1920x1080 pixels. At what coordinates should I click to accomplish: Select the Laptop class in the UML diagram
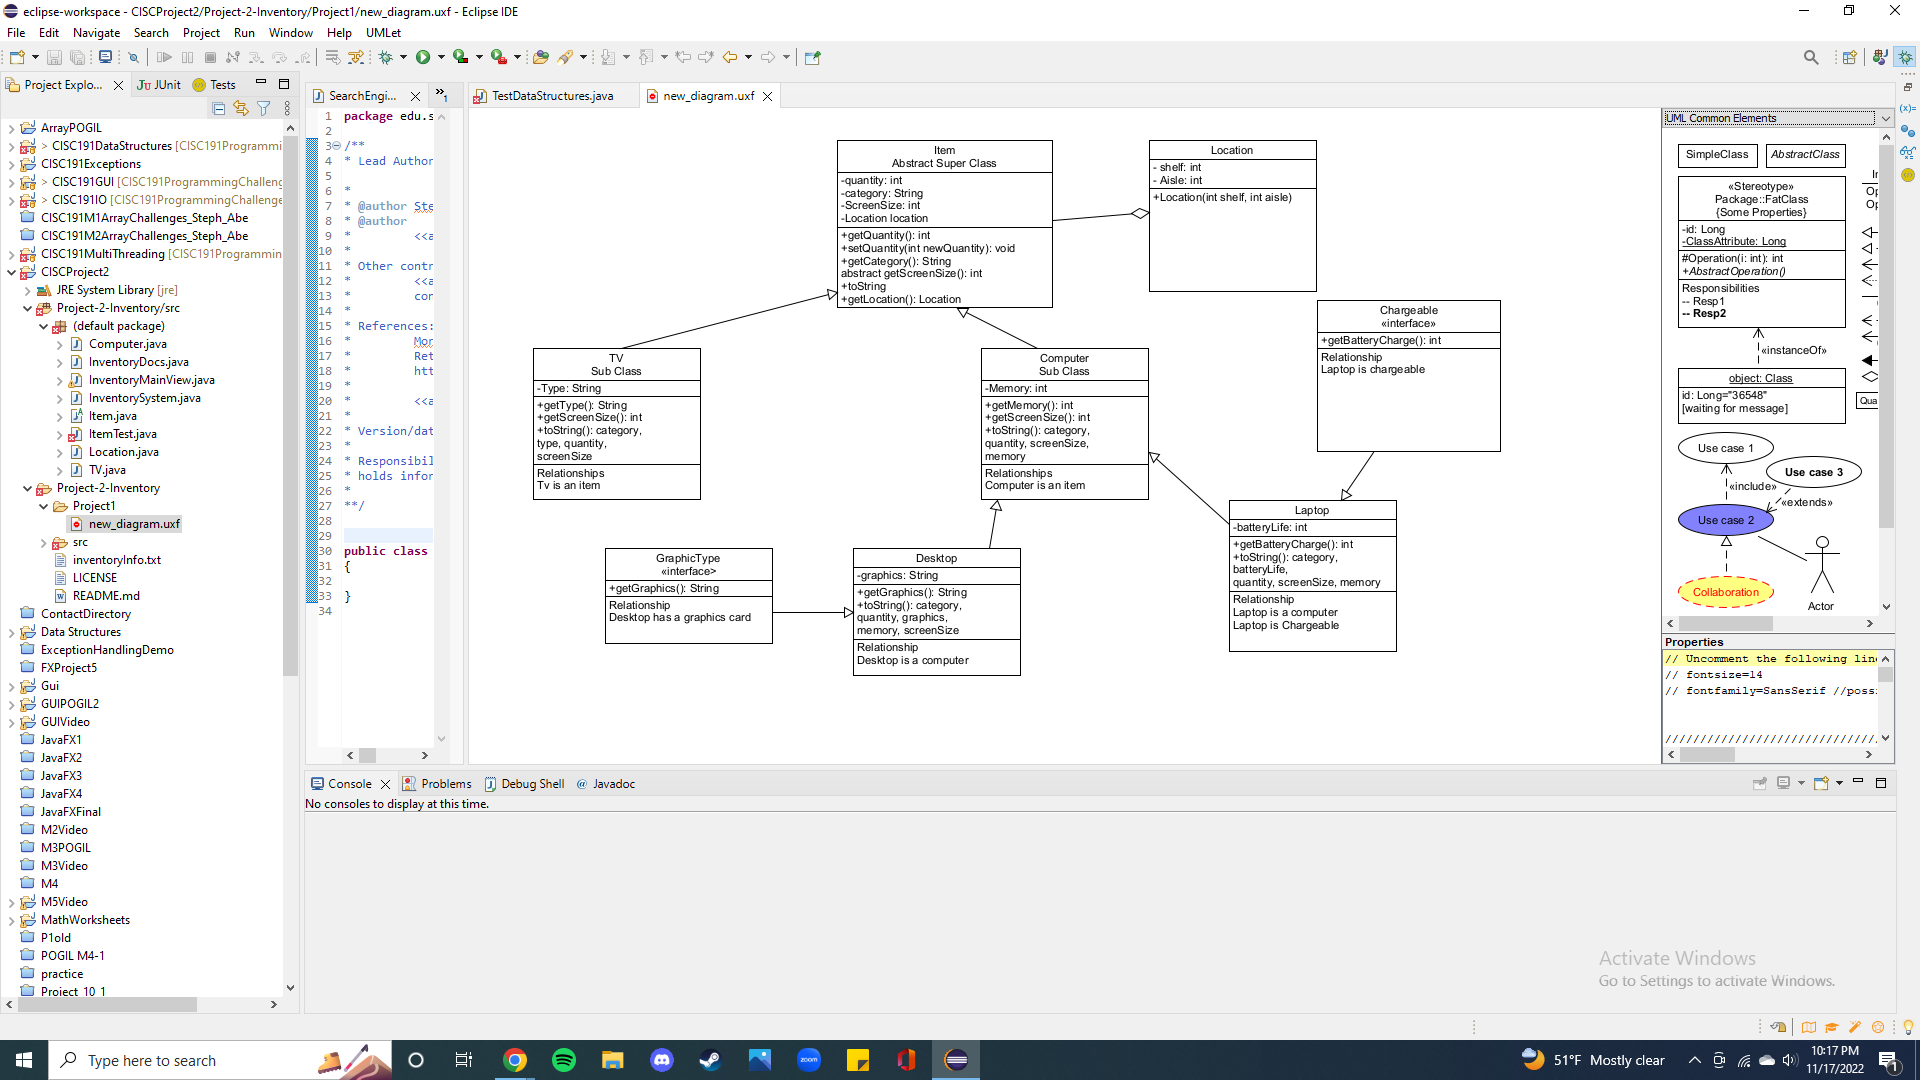tap(1311, 510)
